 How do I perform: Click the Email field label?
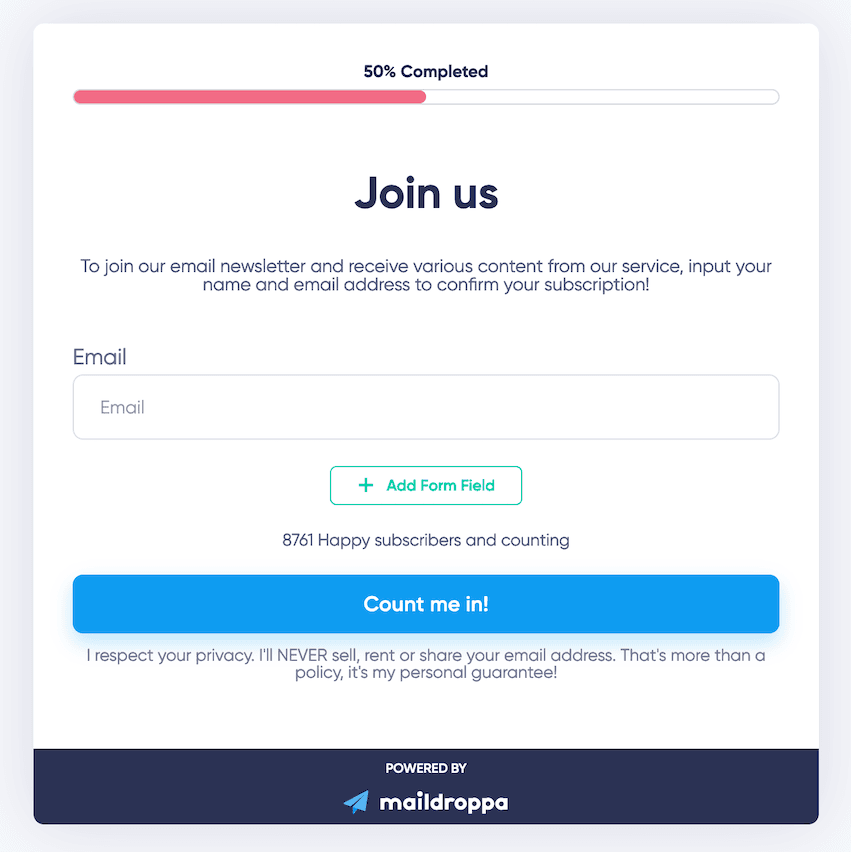(x=99, y=357)
